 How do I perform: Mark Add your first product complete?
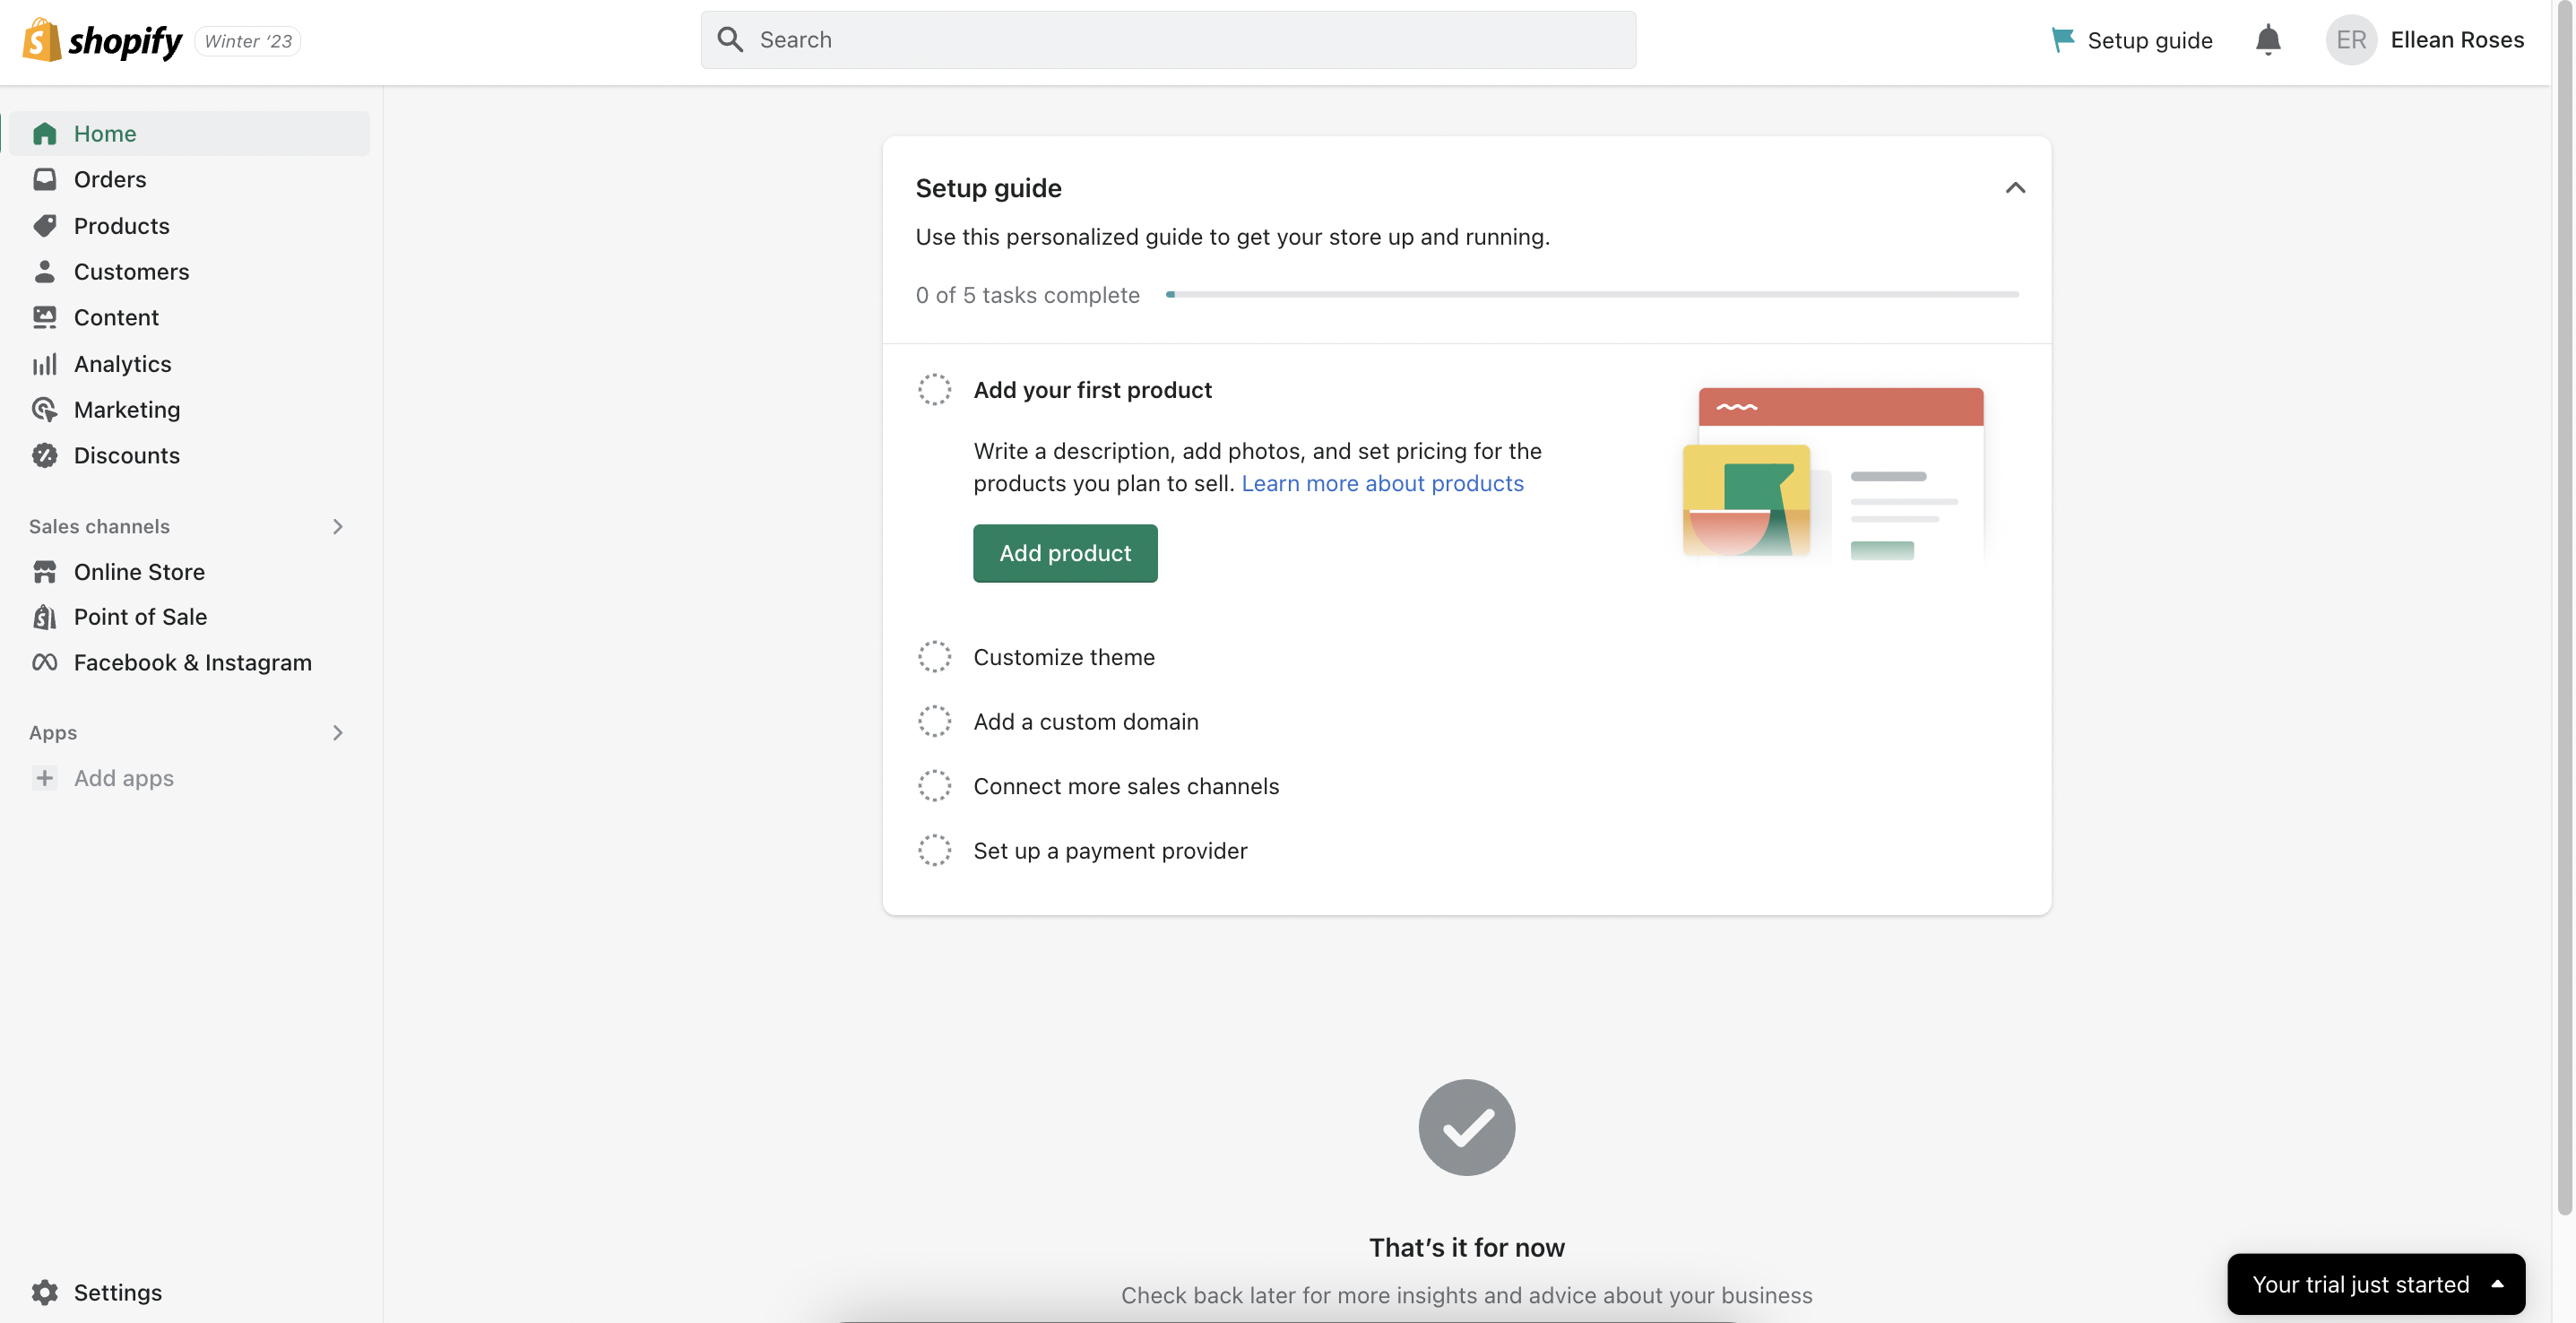(934, 389)
